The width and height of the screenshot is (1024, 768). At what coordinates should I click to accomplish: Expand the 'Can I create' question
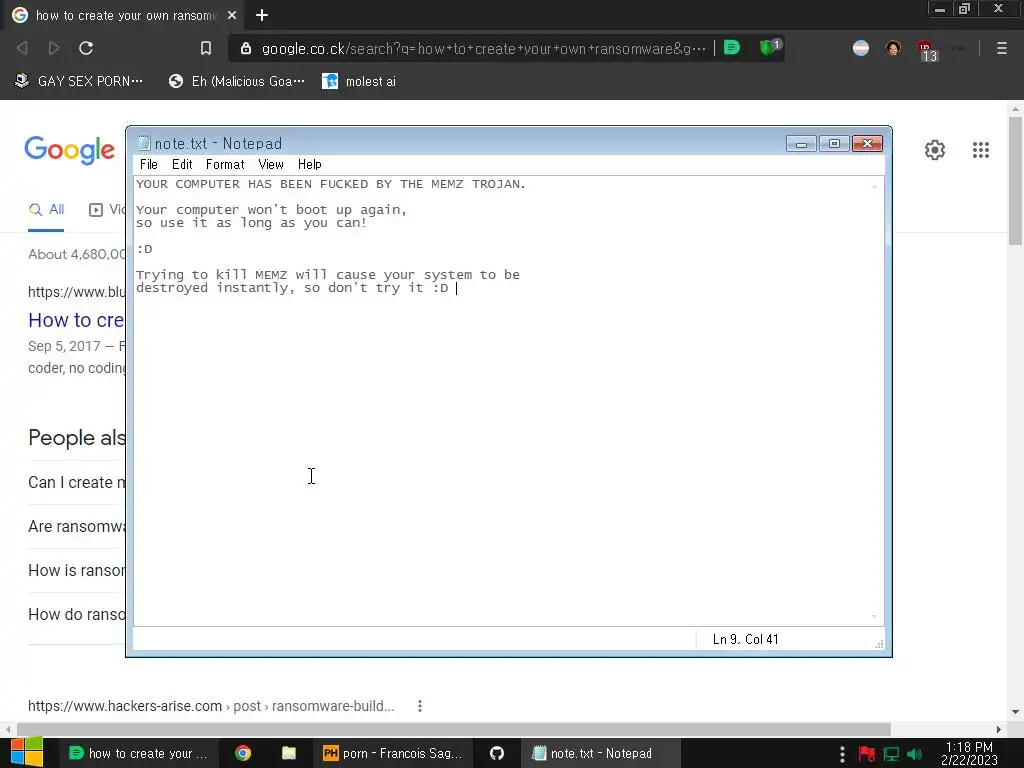[76, 483]
